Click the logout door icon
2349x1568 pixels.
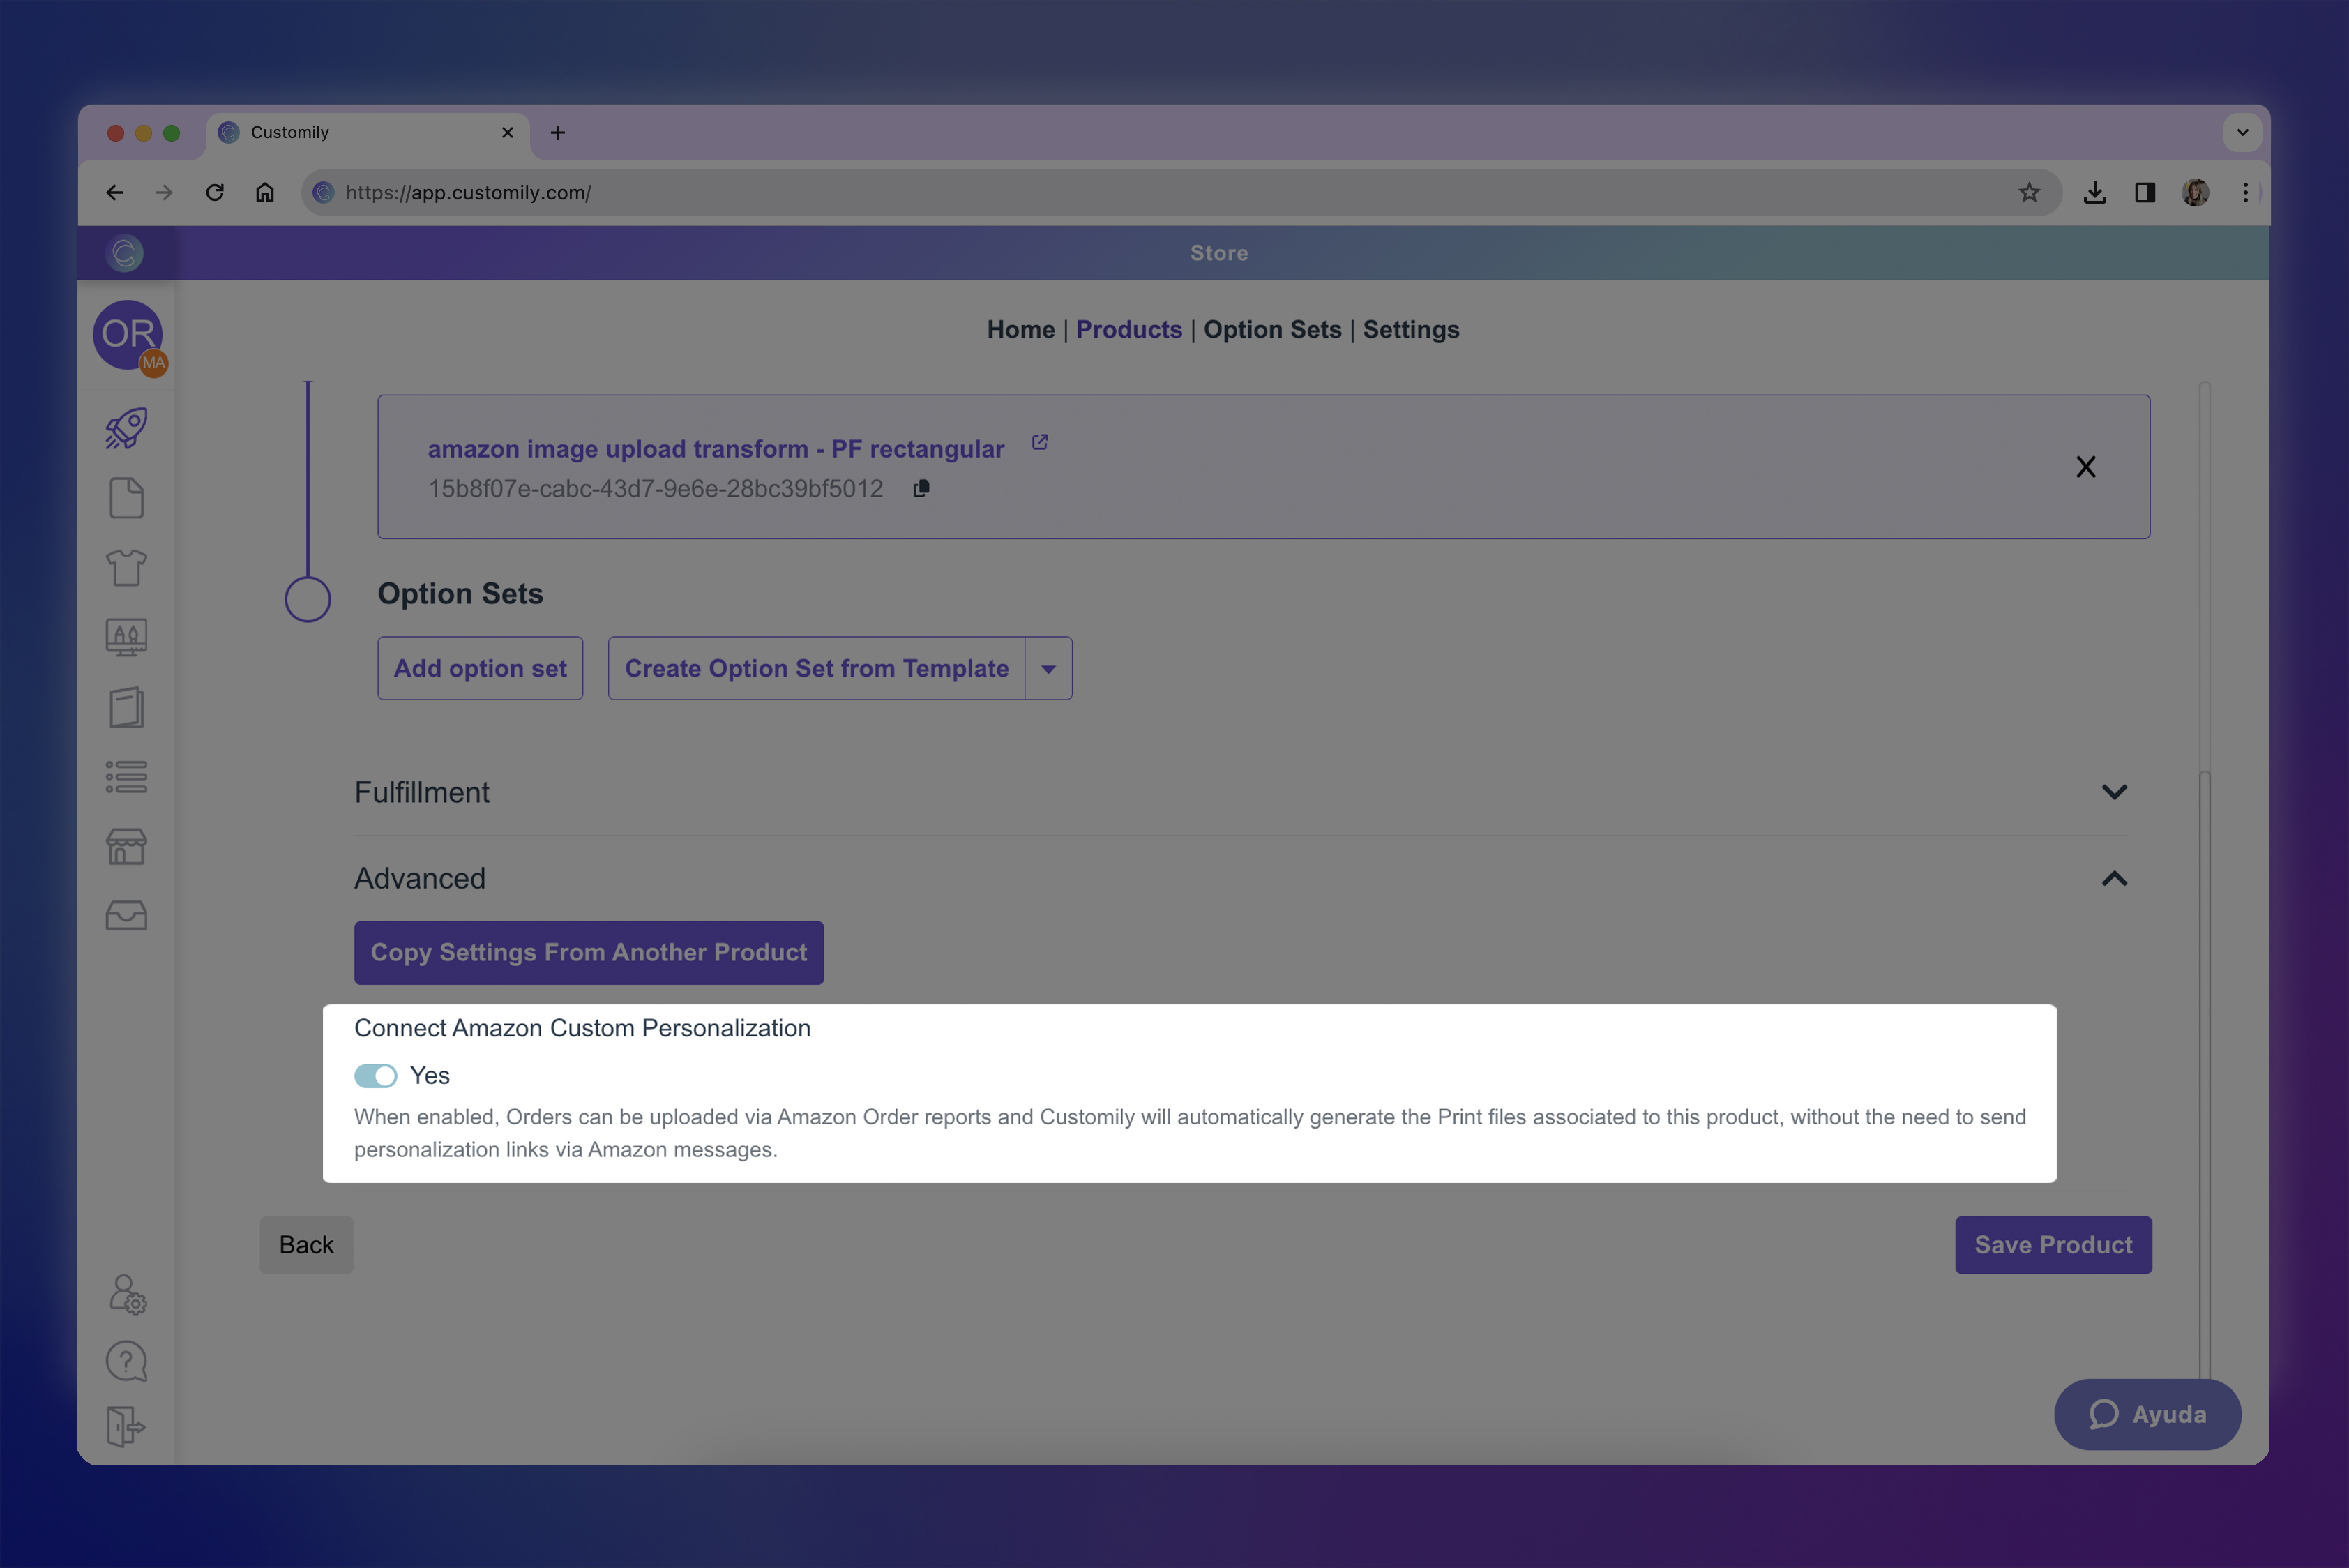[126, 1426]
